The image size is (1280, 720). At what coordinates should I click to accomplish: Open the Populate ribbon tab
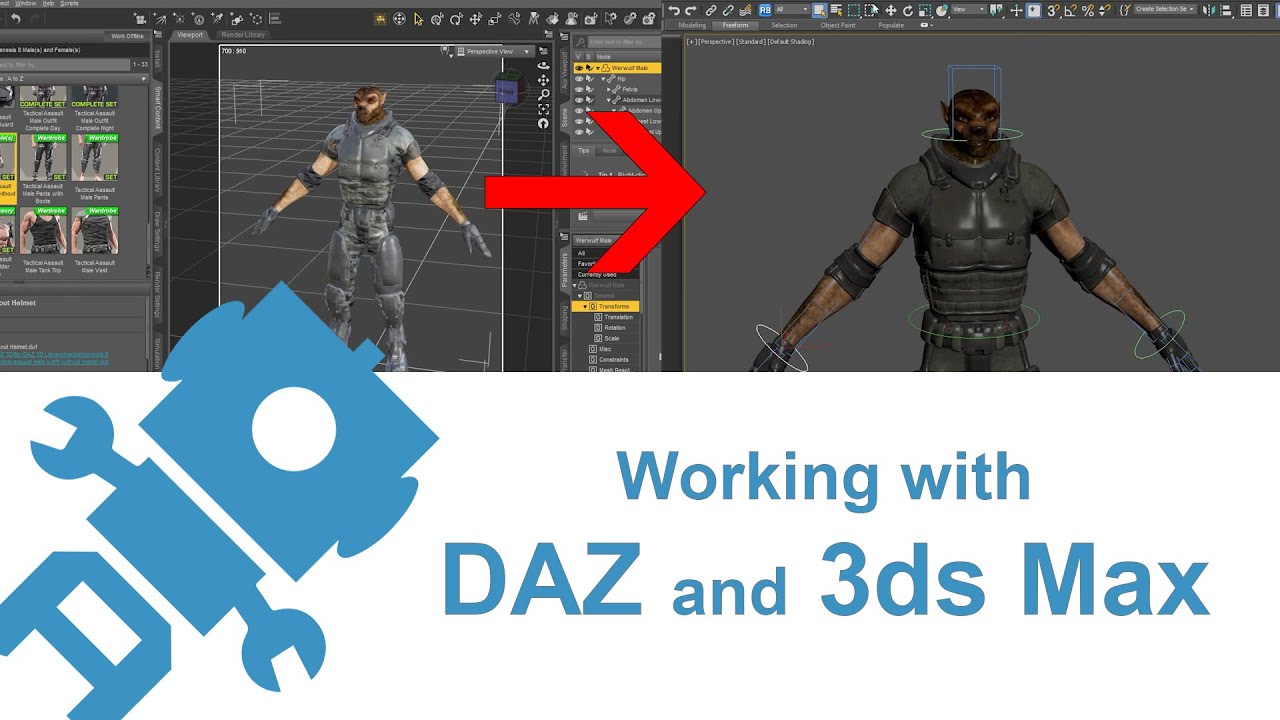pos(891,25)
